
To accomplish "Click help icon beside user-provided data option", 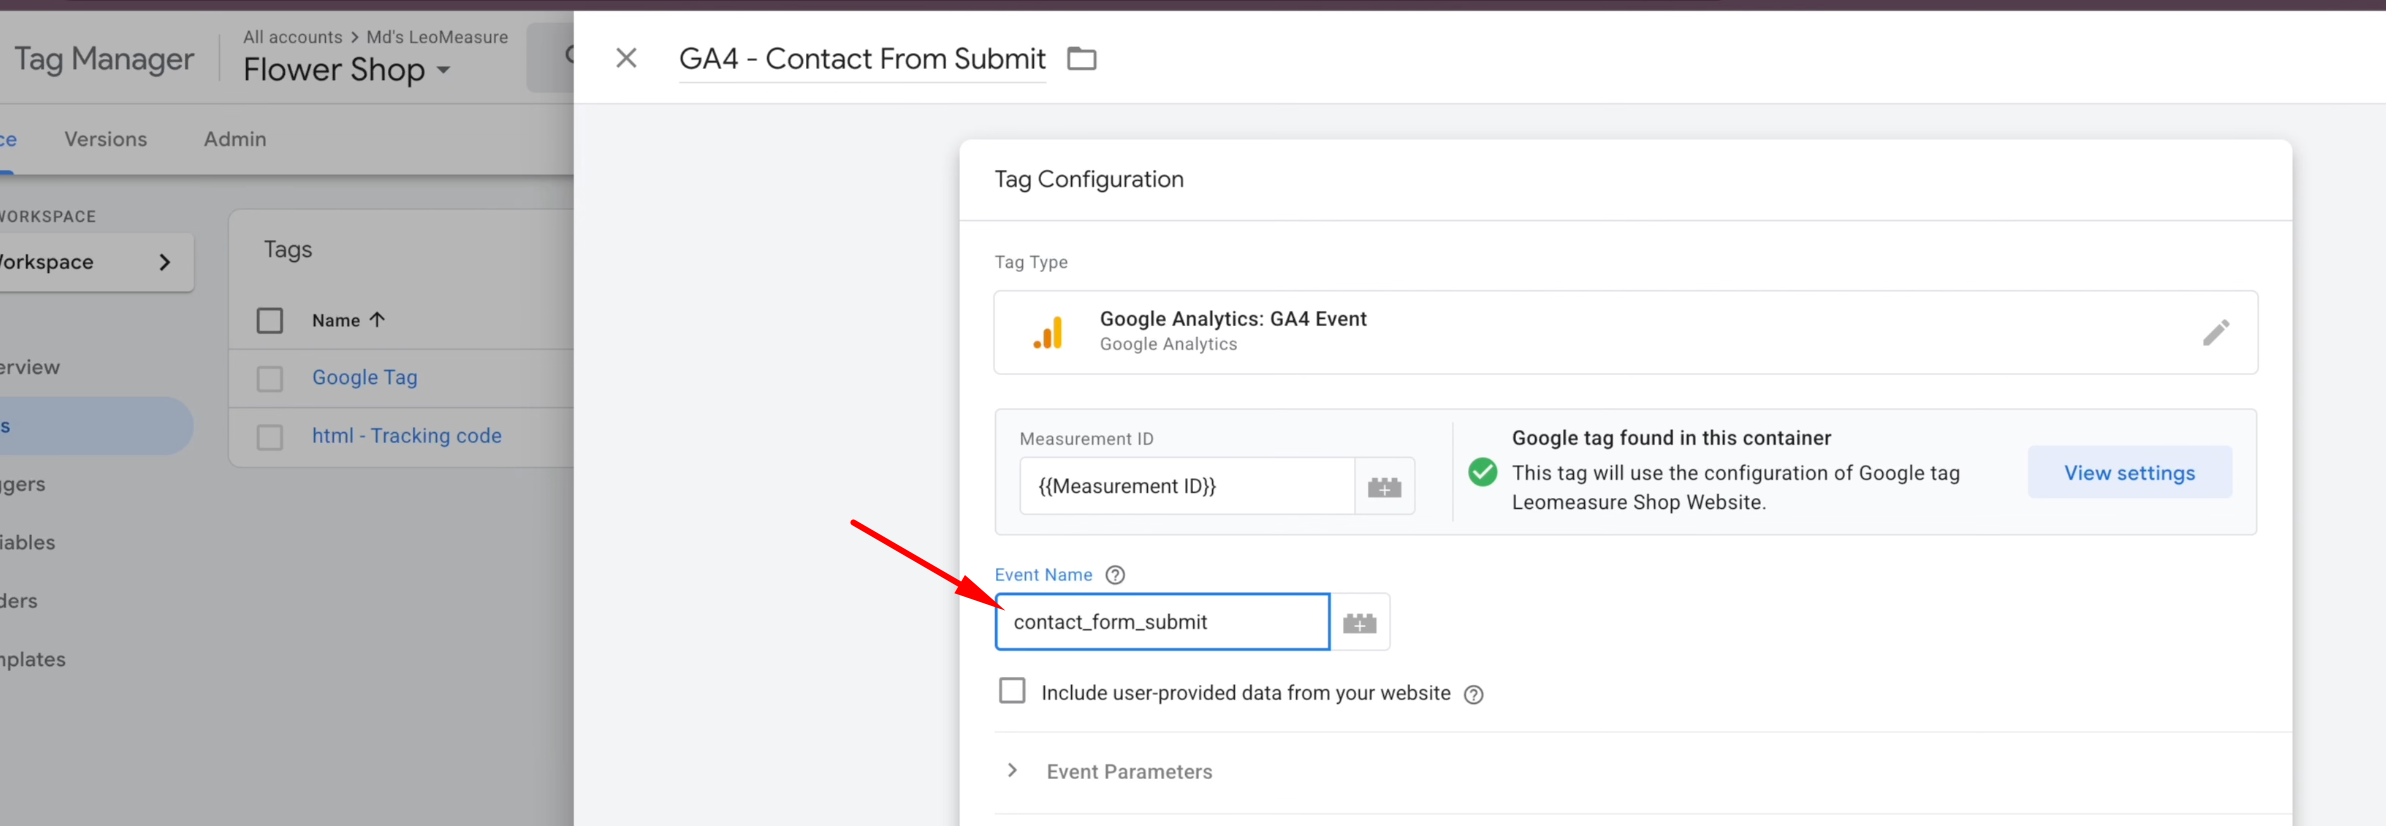I will [1473, 695].
